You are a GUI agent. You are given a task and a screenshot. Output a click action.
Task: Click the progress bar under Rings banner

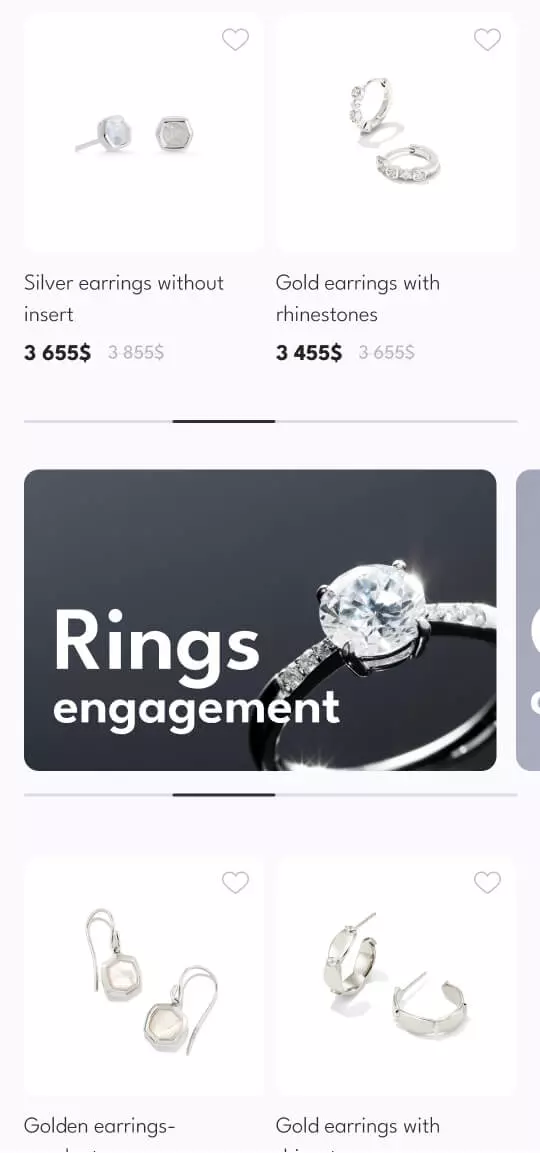[271, 795]
